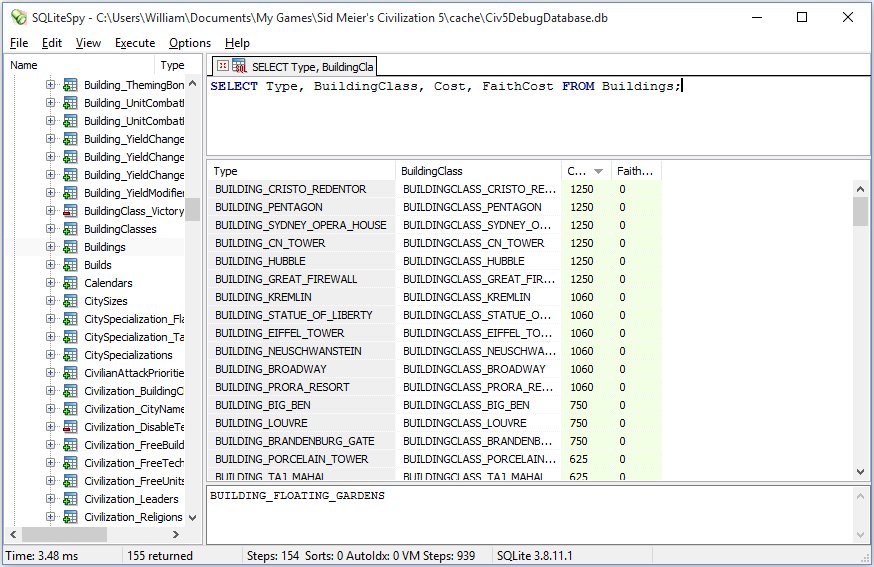This screenshot has width=874, height=567.
Task: Select the BUILDING_LOUVRE cell
Action: (x=302, y=423)
